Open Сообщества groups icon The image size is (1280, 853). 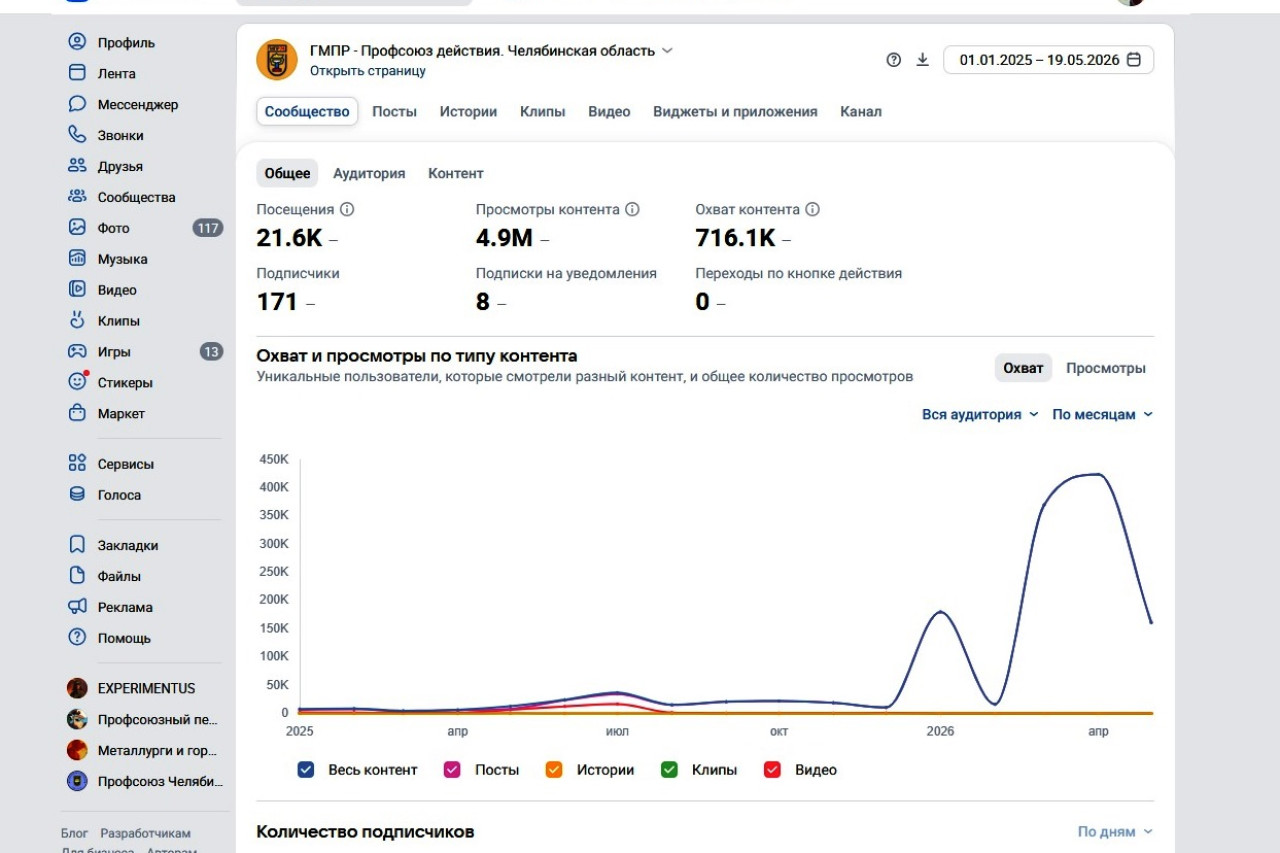click(x=77, y=197)
